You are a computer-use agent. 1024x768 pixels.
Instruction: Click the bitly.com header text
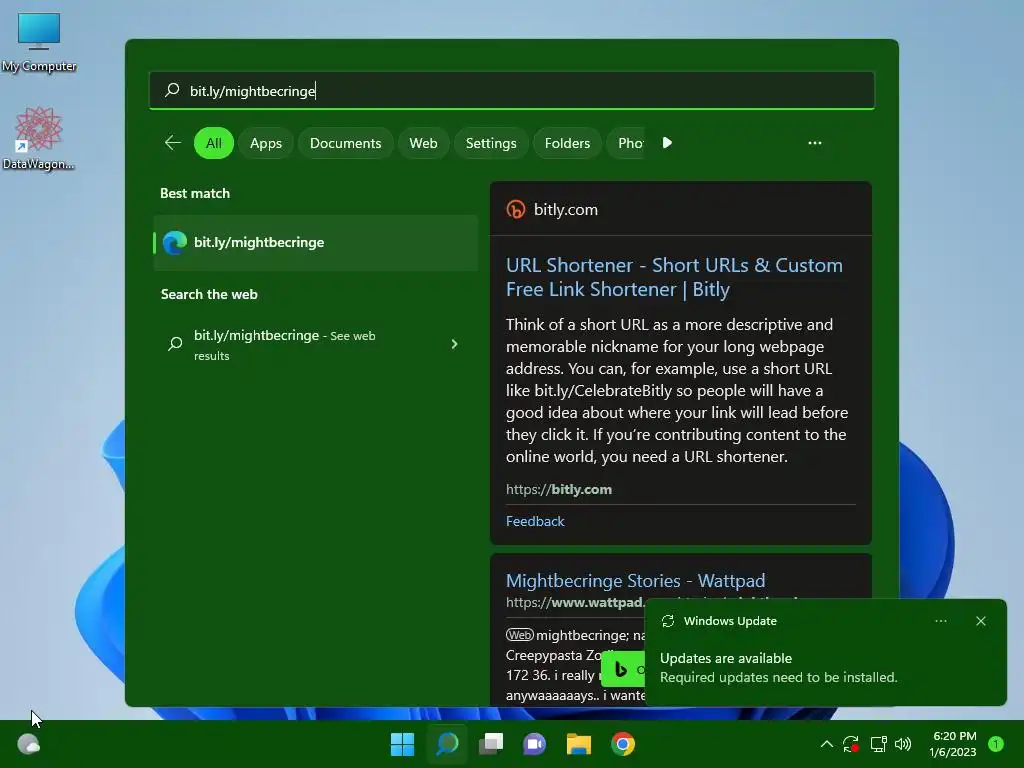click(566, 210)
